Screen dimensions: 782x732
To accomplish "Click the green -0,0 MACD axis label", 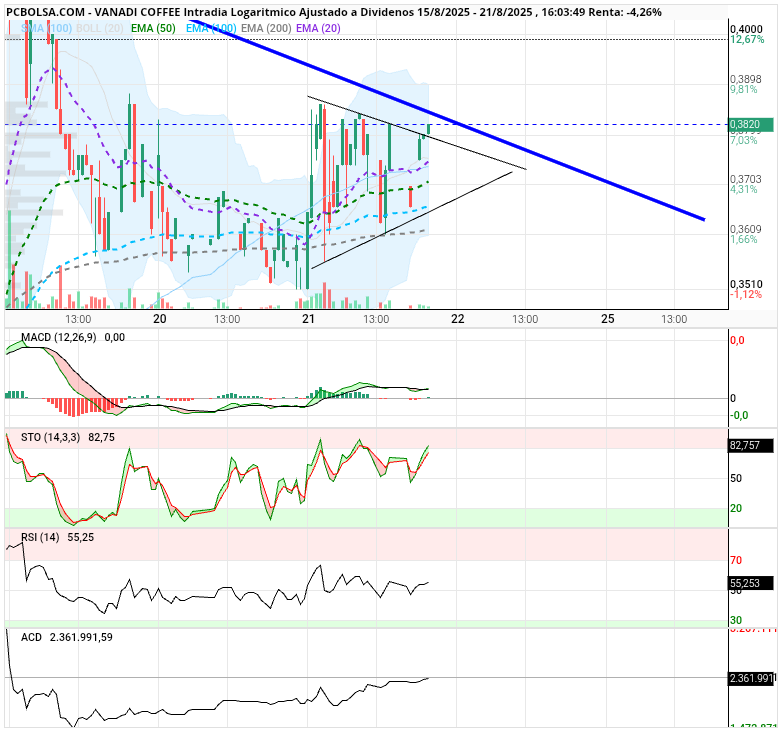I will (739, 415).
